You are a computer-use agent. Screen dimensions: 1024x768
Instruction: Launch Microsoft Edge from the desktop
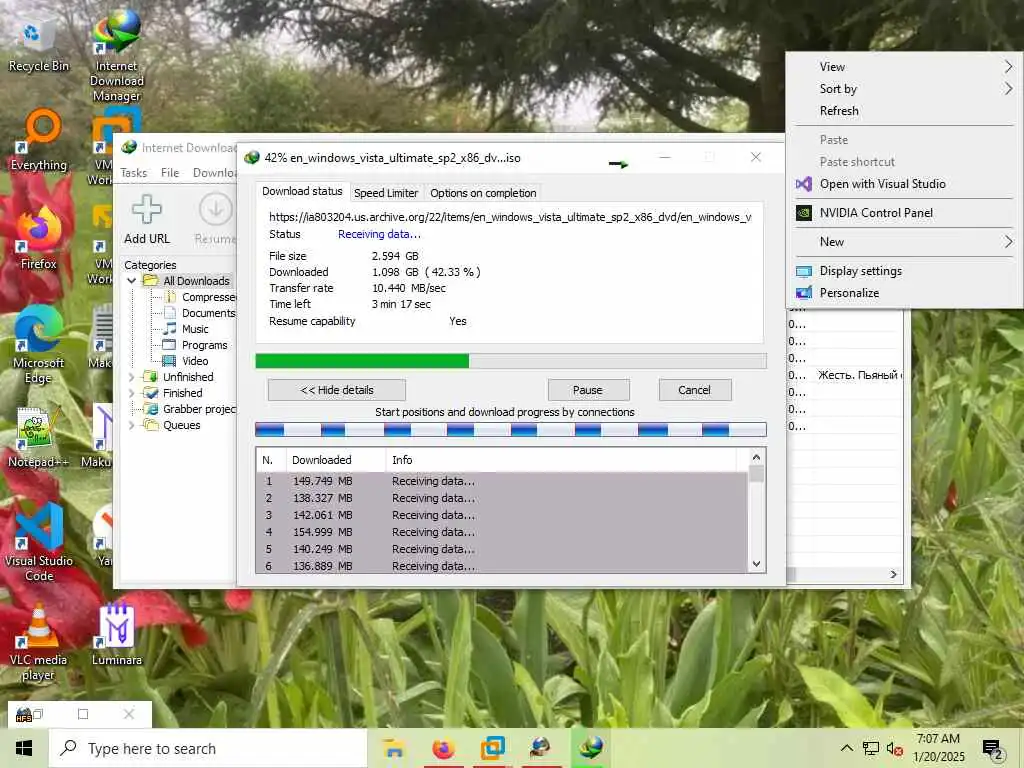[x=39, y=345]
